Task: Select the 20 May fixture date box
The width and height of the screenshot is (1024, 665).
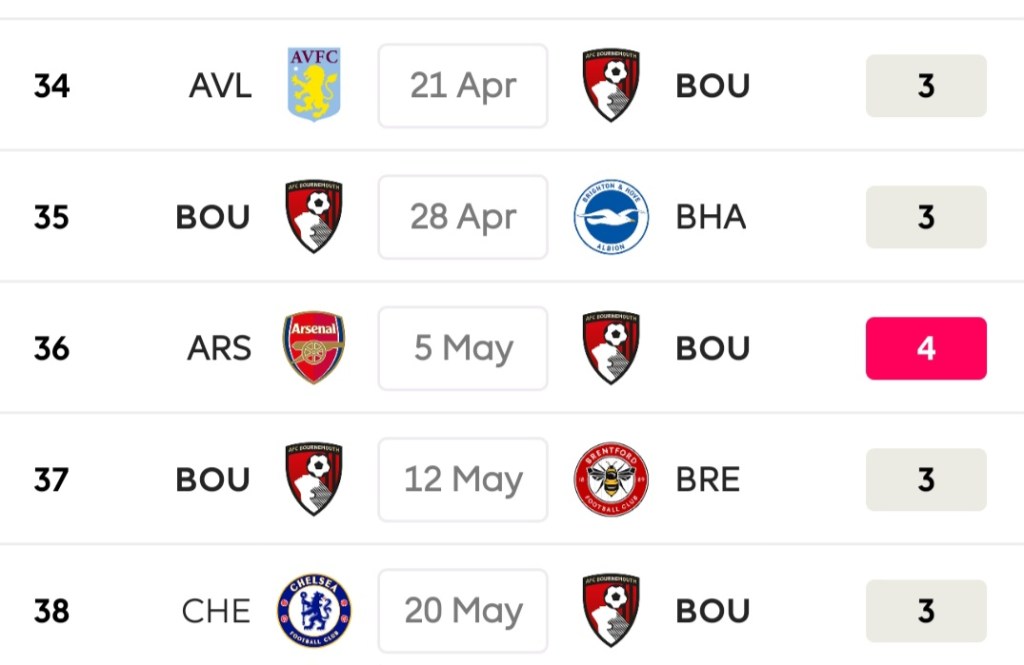Action: pos(463,611)
